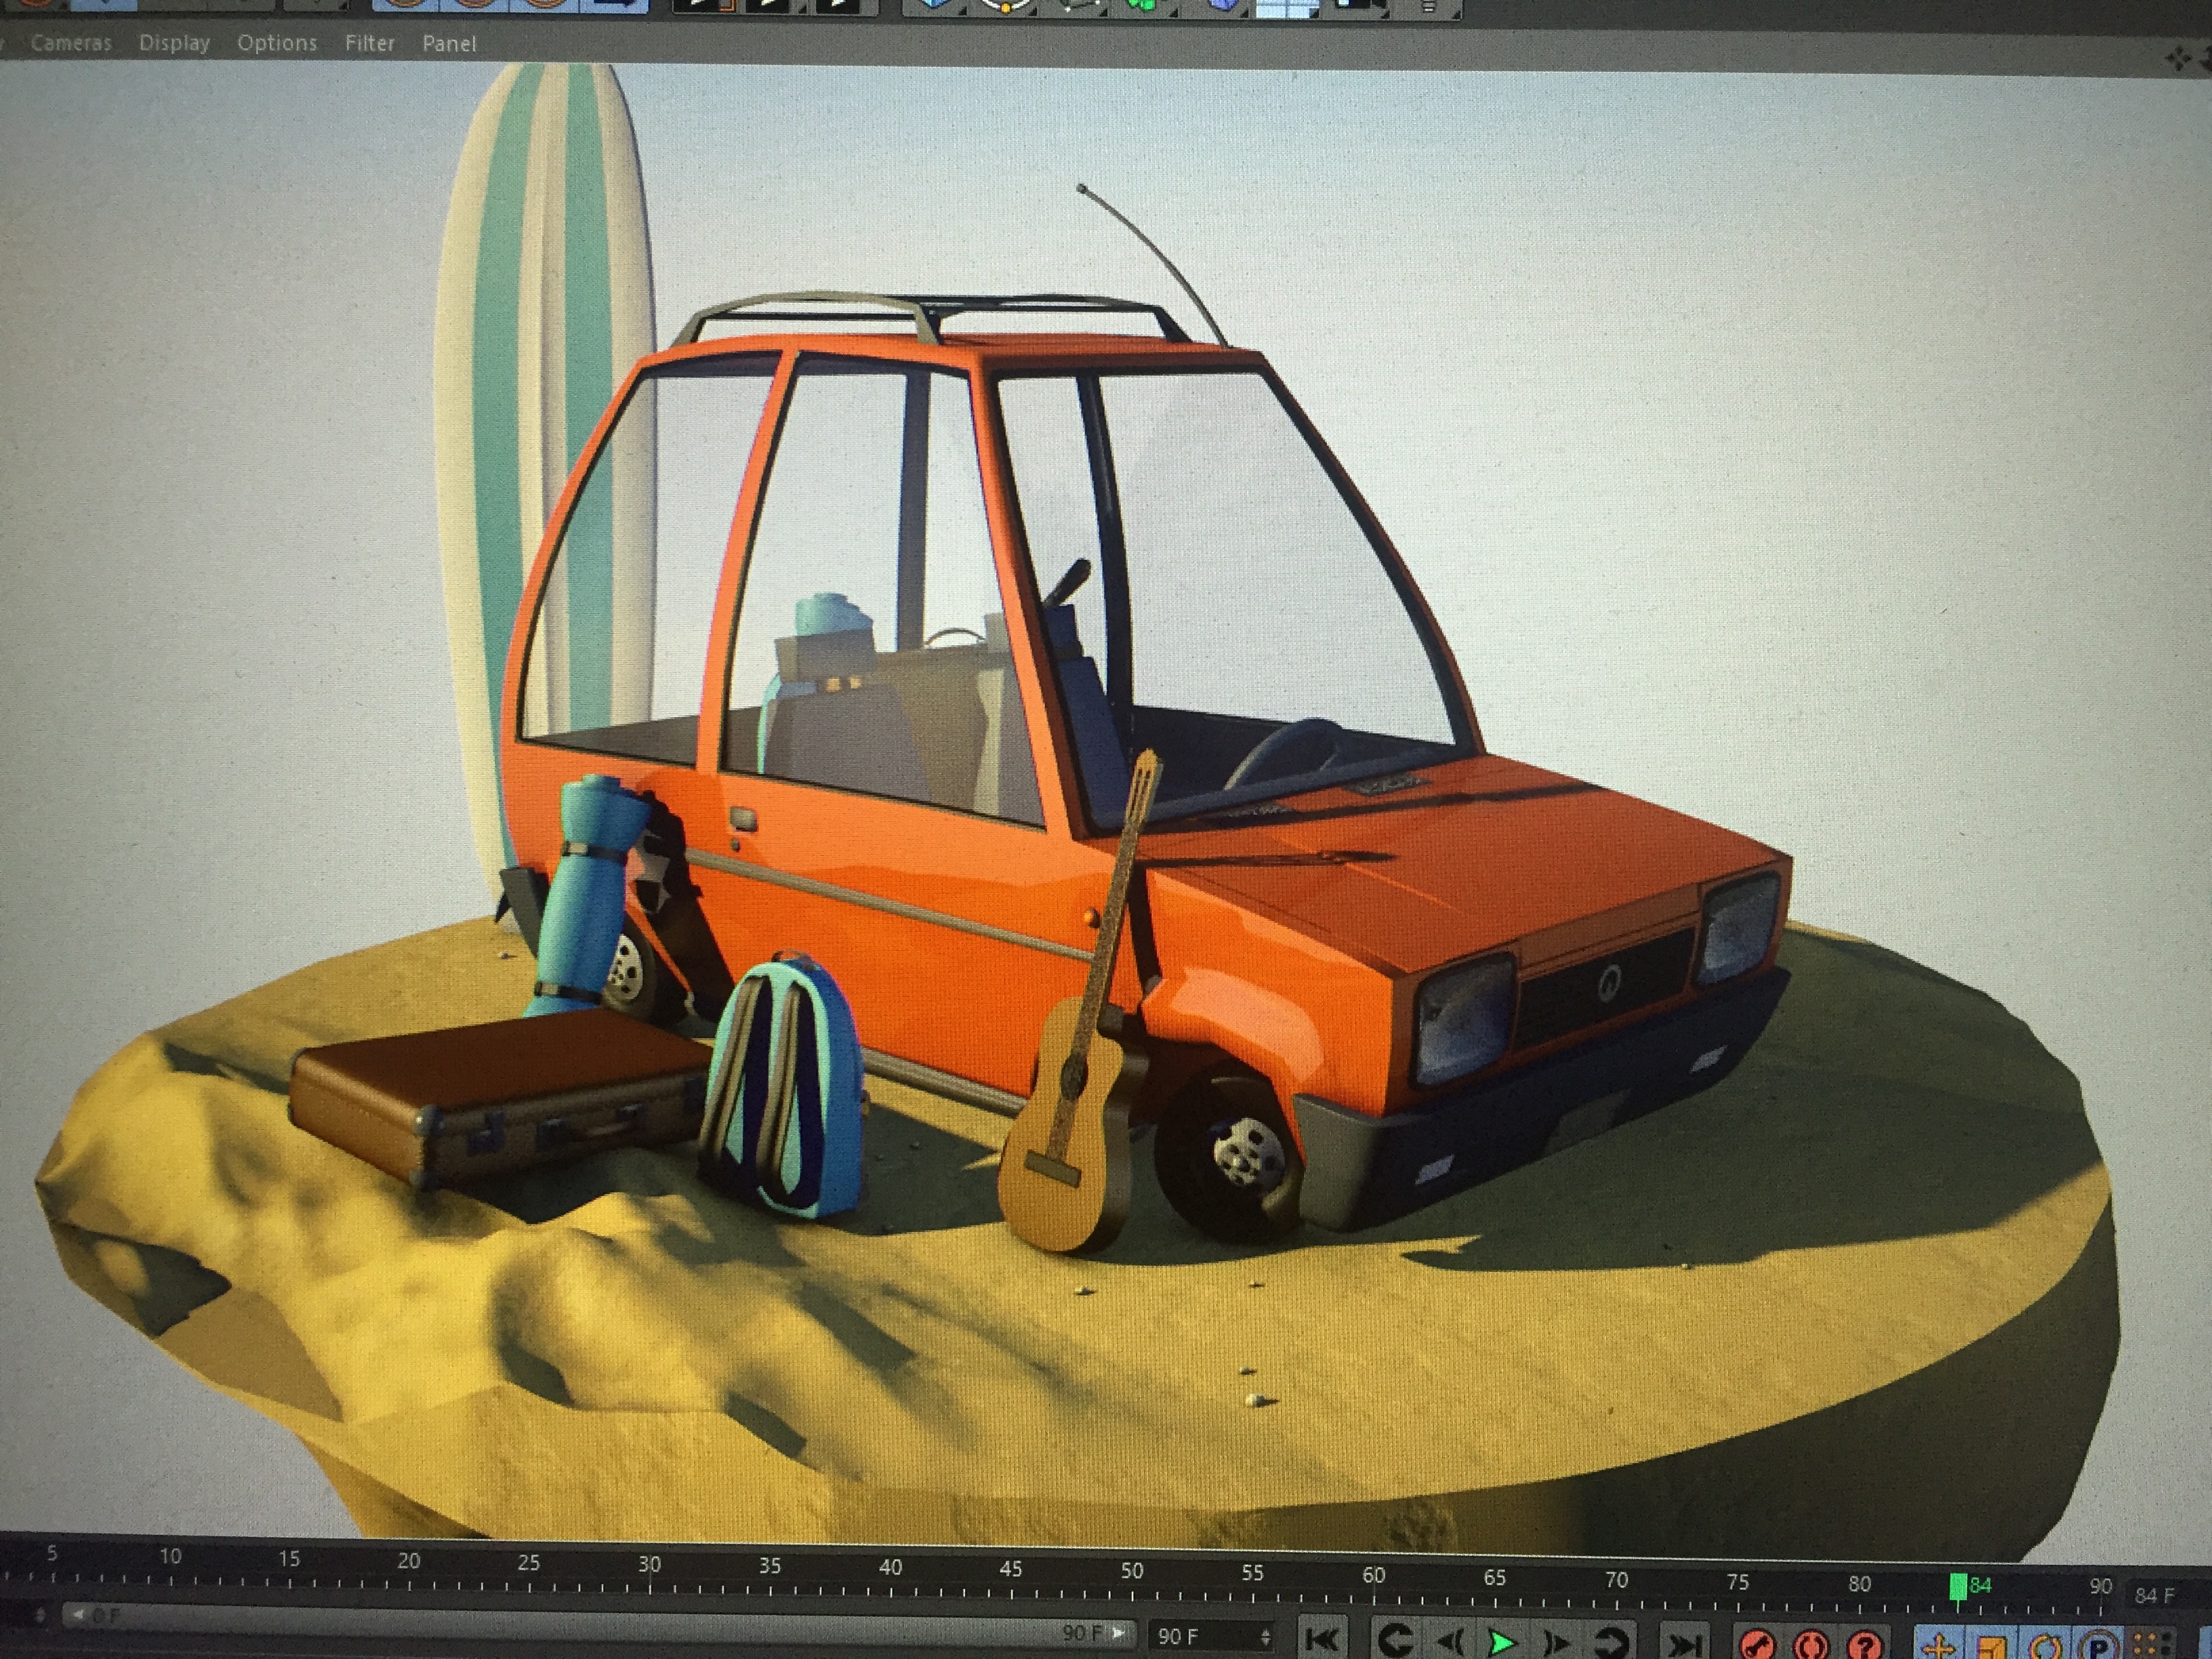
Task: Open the Display menu
Action: [x=174, y=43]
